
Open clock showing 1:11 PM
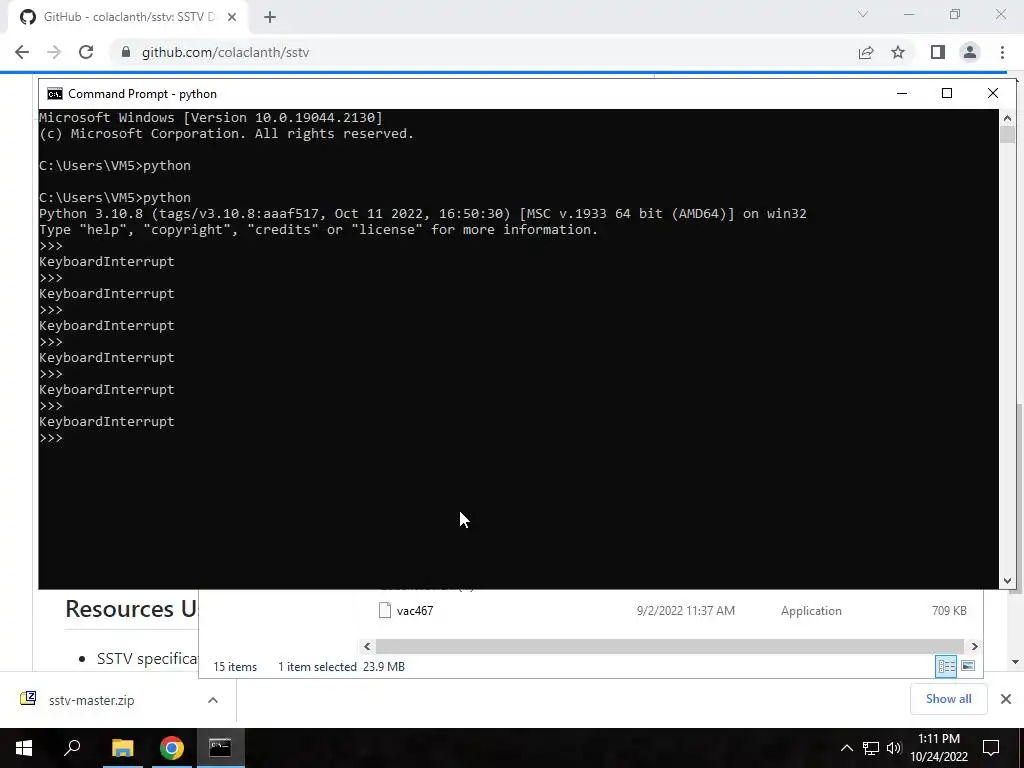[939, 748]
